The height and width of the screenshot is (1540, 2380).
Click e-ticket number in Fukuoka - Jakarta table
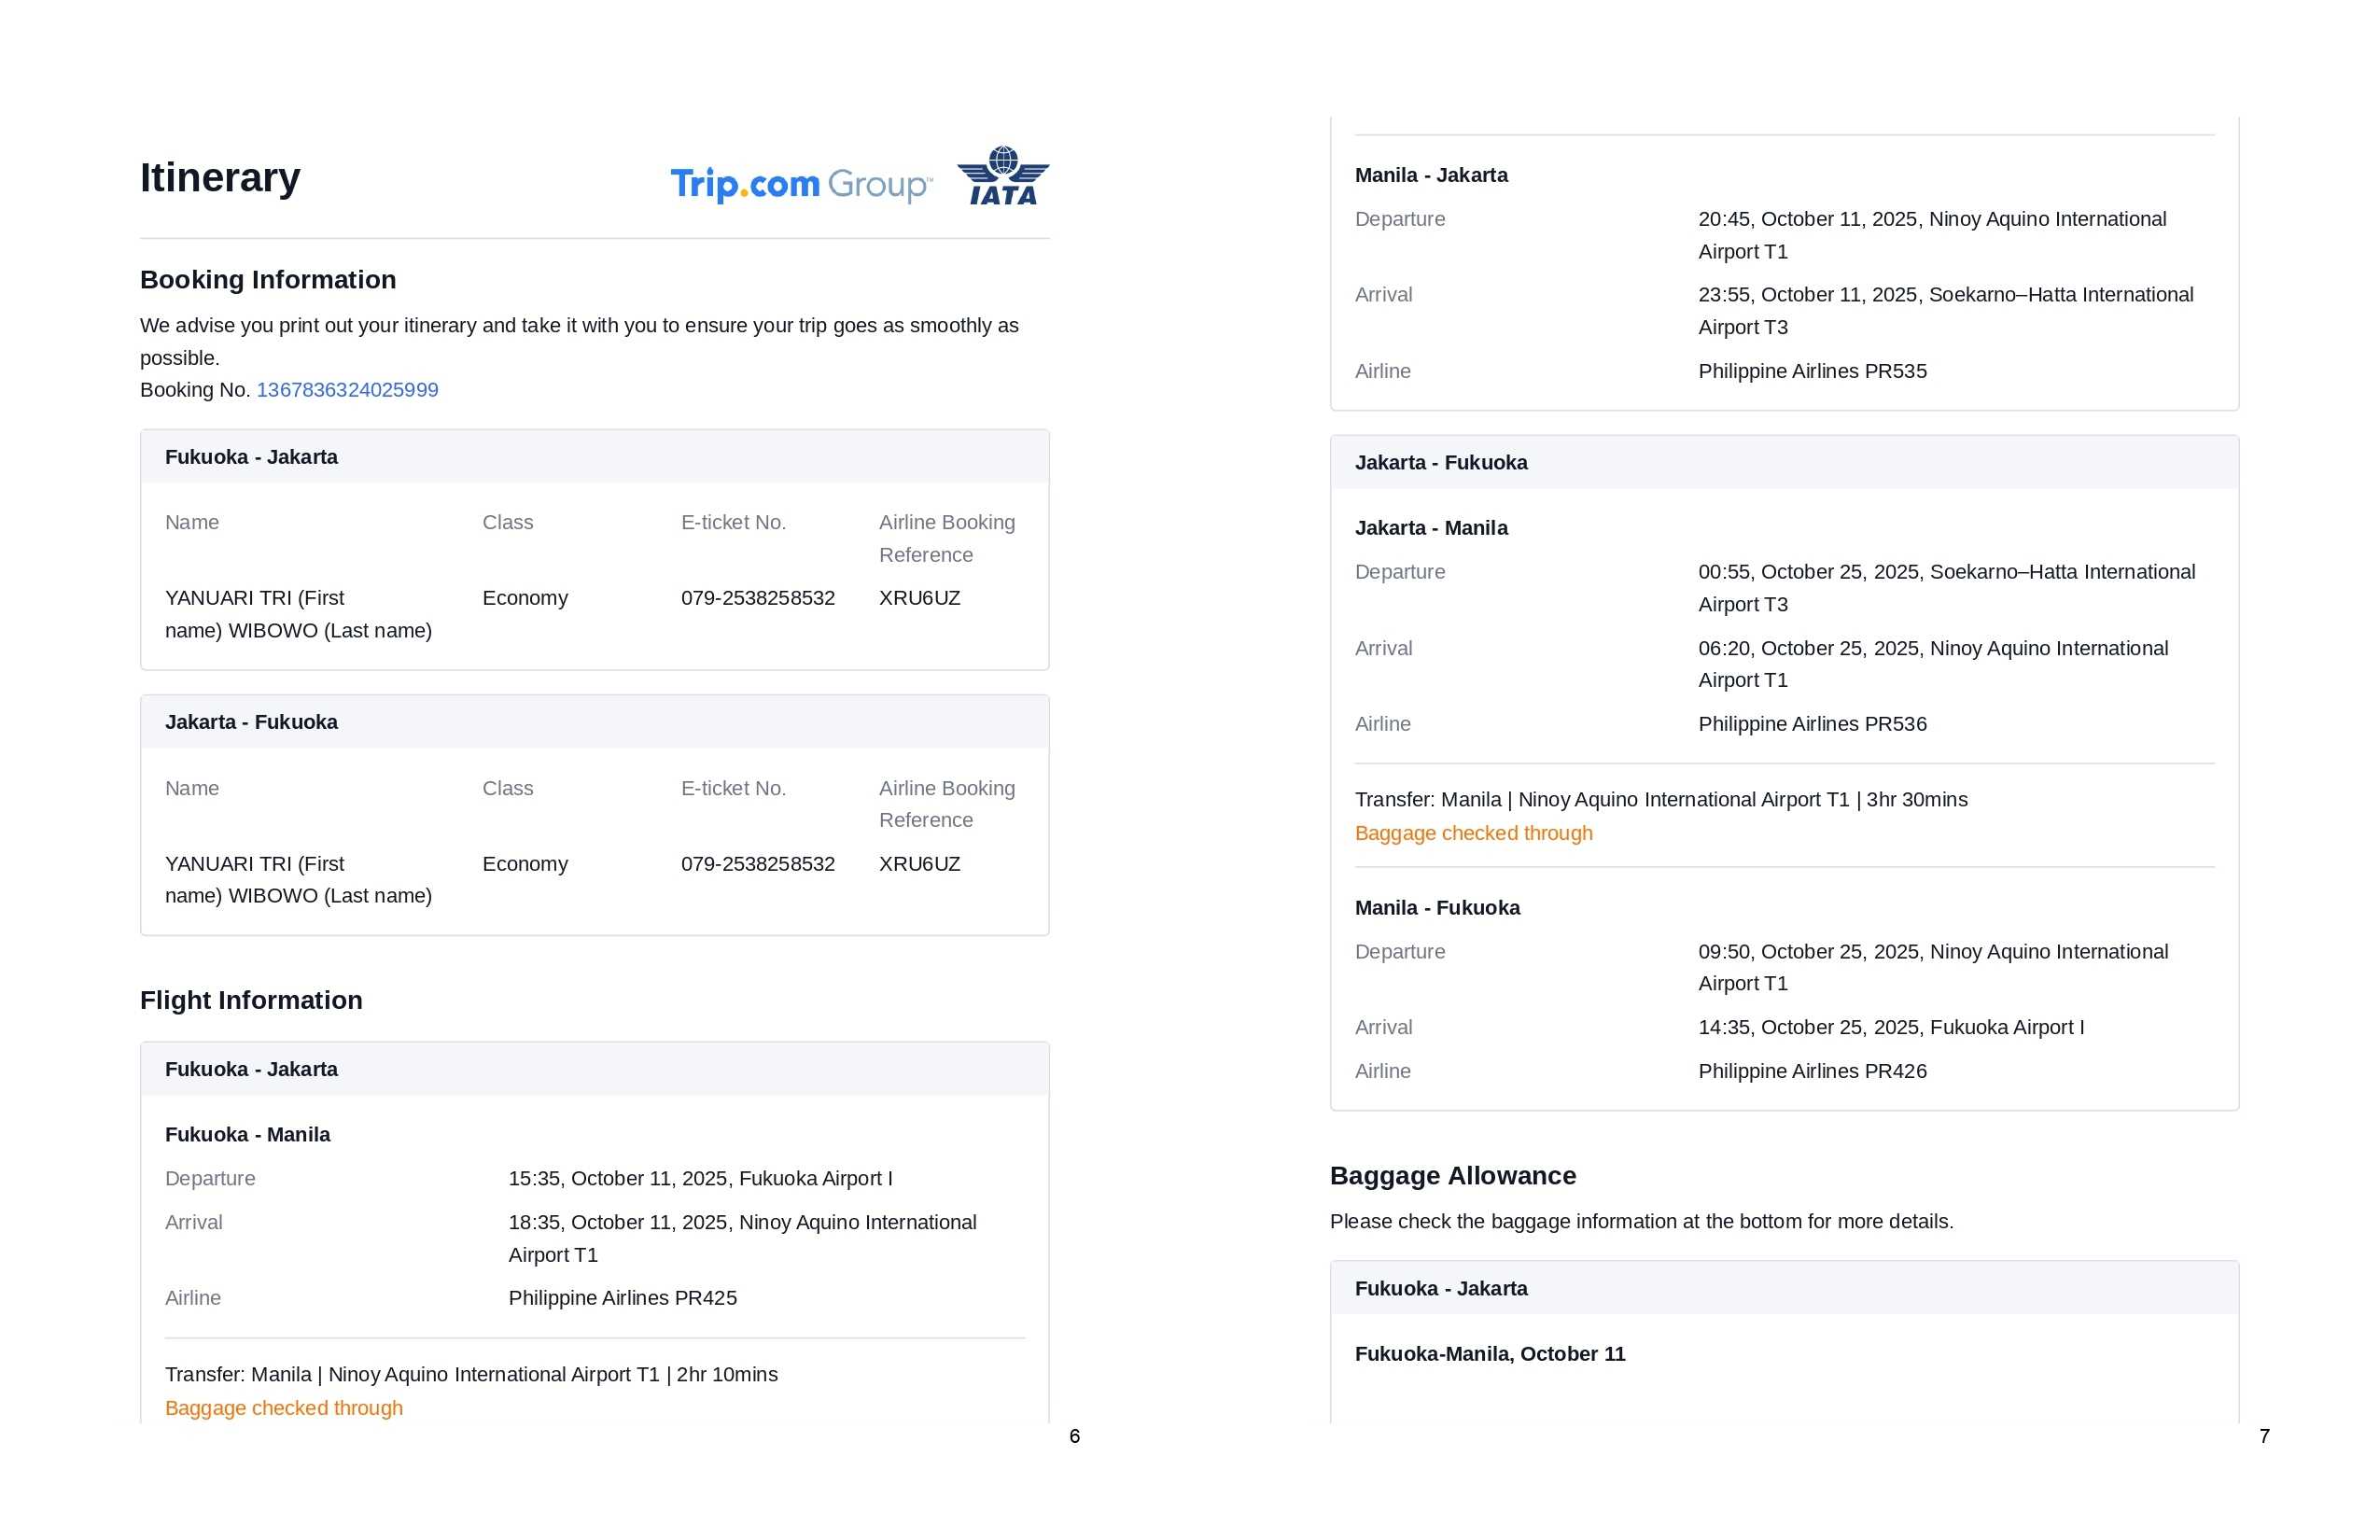coord(757,598)
